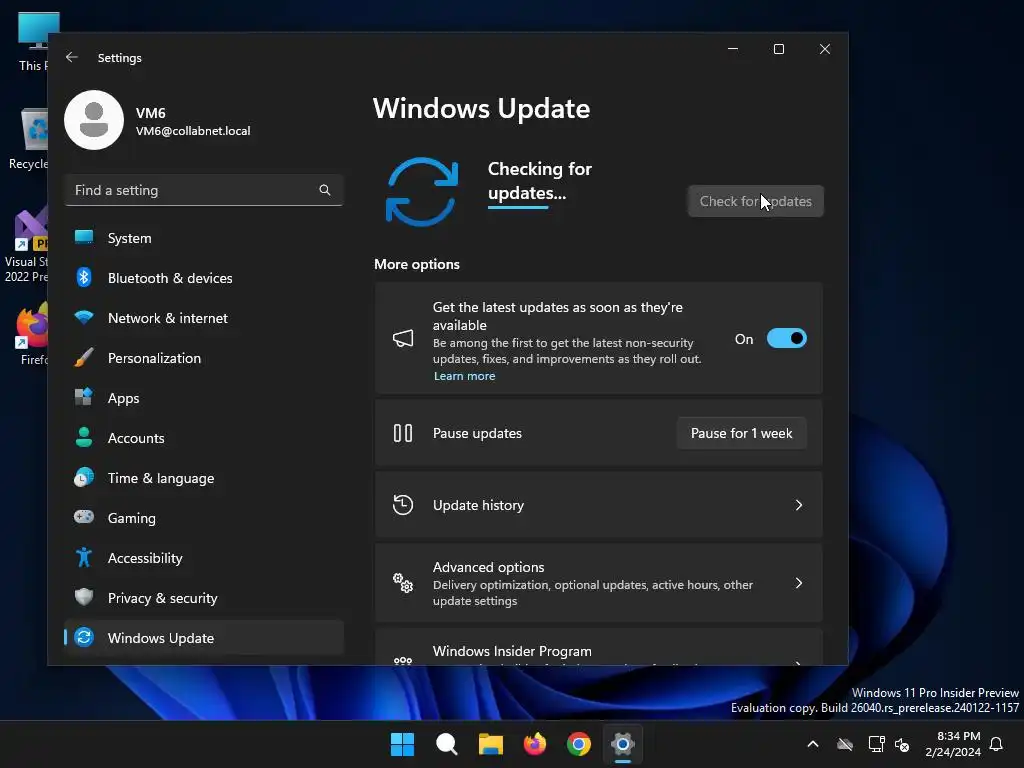
Task: Close the Settings window
Action: (x=825, y=49)
